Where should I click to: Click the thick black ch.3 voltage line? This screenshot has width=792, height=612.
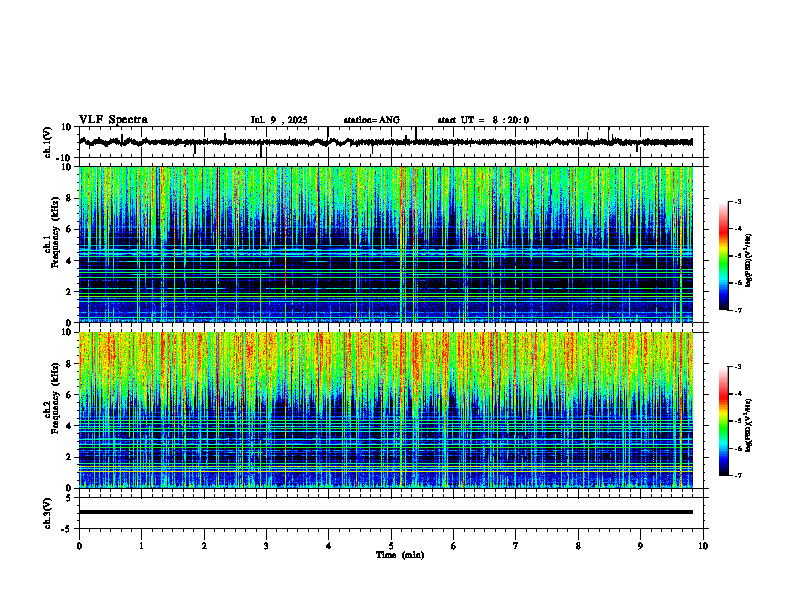pos(385,512)
